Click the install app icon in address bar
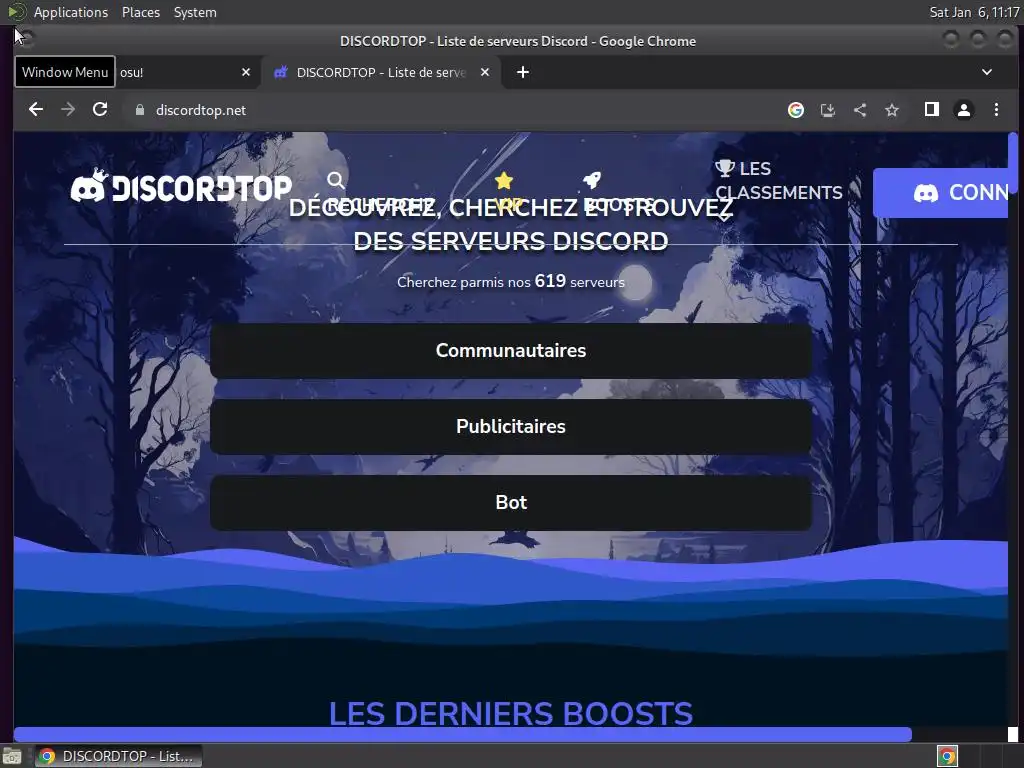 point(827,110)
